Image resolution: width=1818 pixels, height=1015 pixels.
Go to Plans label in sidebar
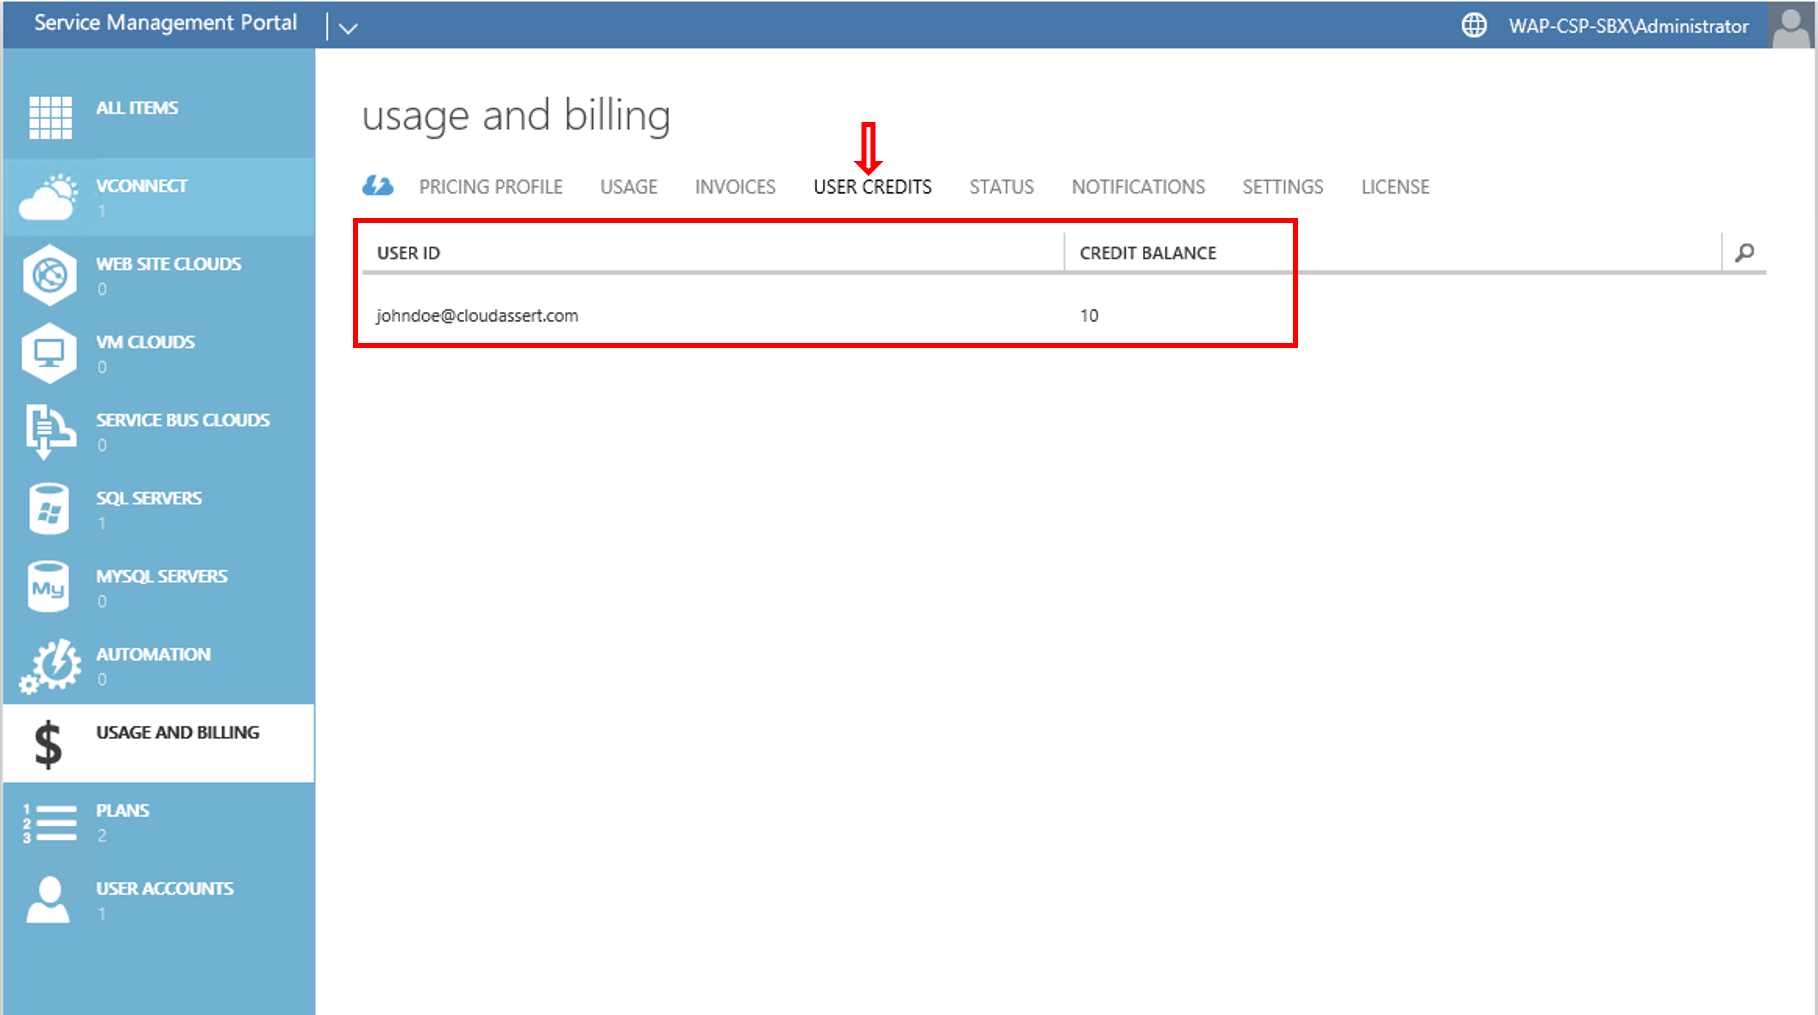click(122, 810)
